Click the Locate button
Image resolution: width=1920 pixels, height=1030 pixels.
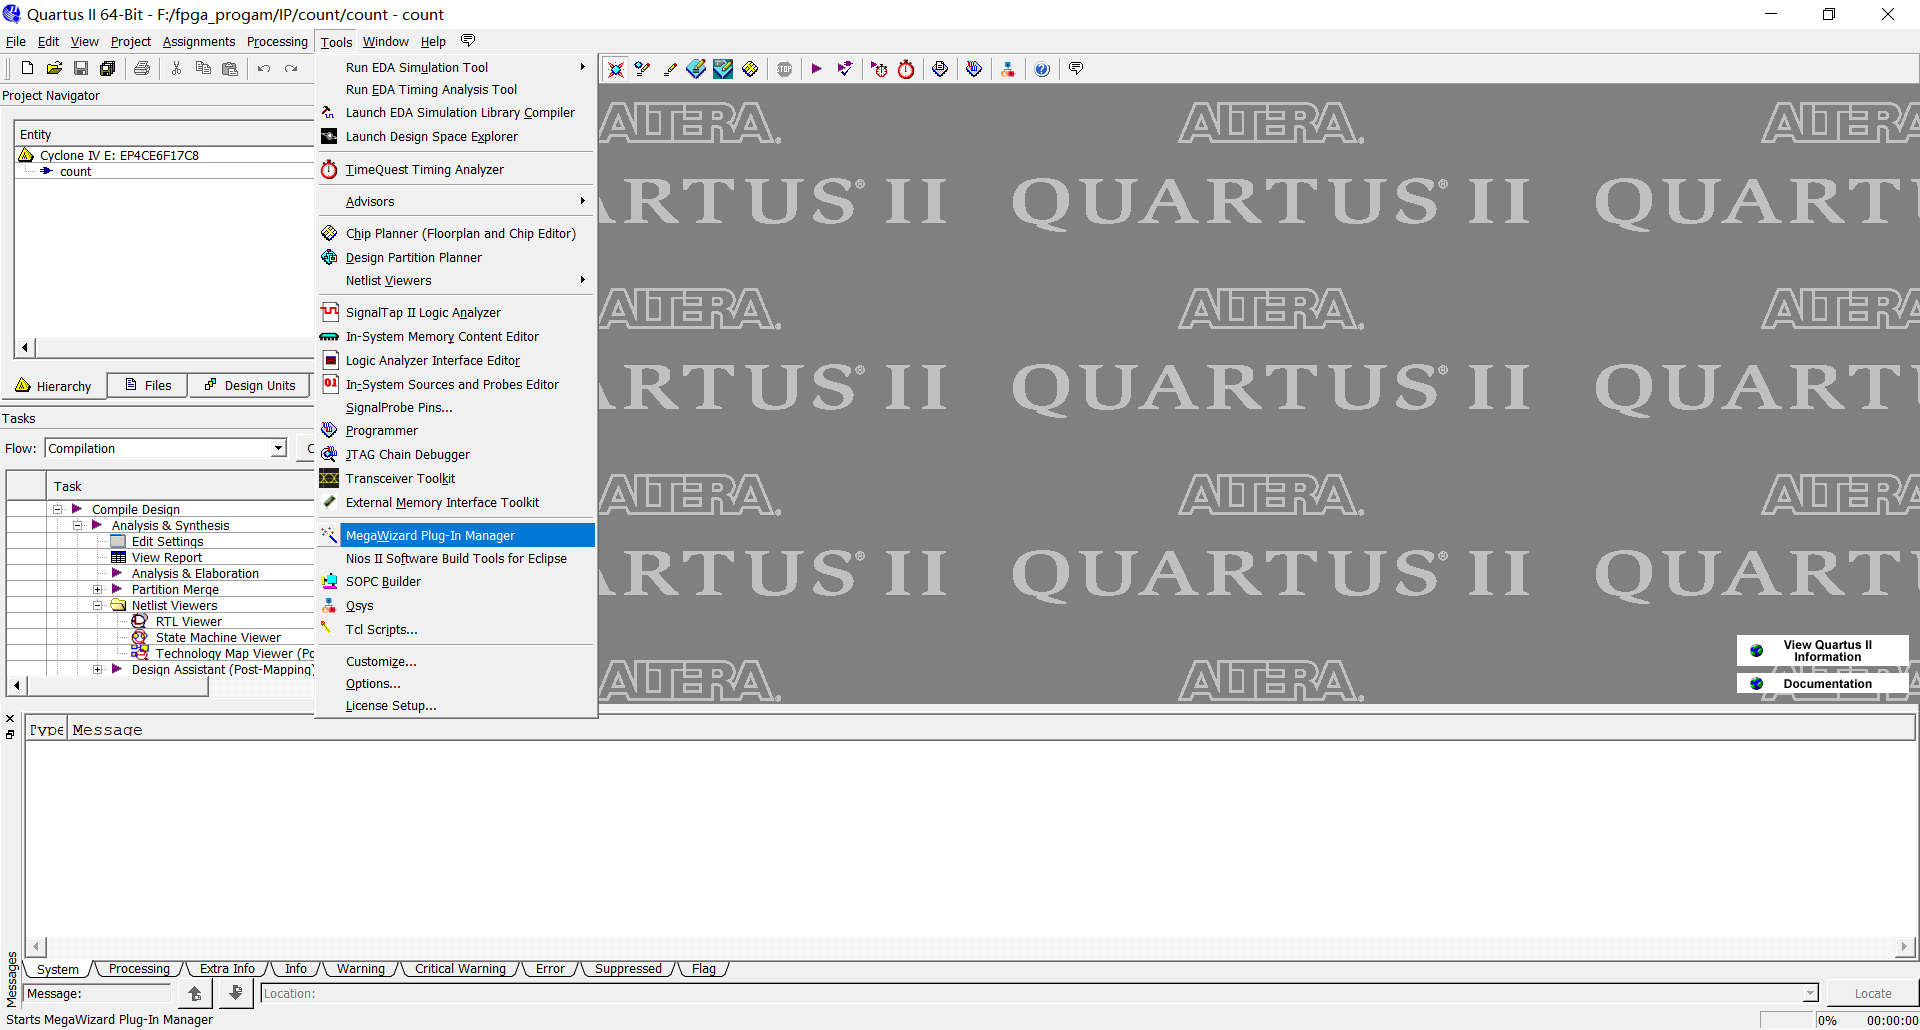[x=1872, y=993]
